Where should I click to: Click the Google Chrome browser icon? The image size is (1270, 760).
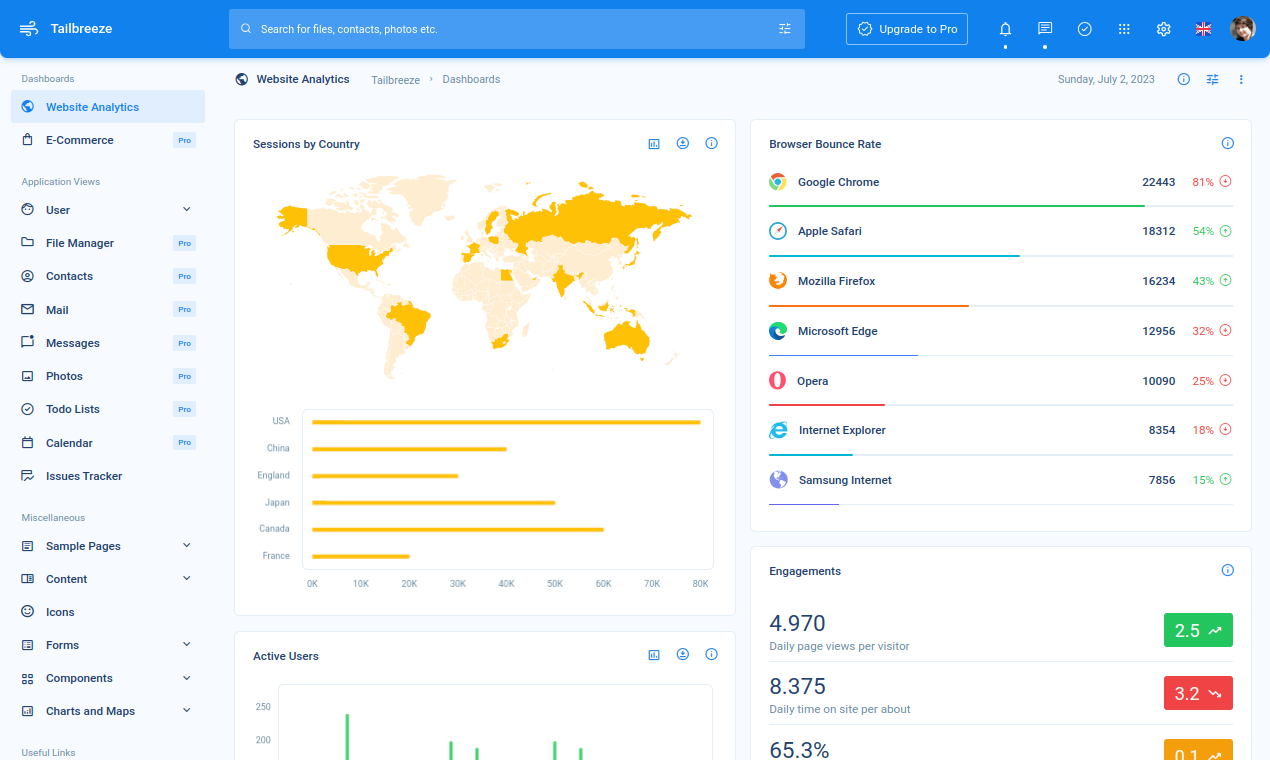pos(778,182)
